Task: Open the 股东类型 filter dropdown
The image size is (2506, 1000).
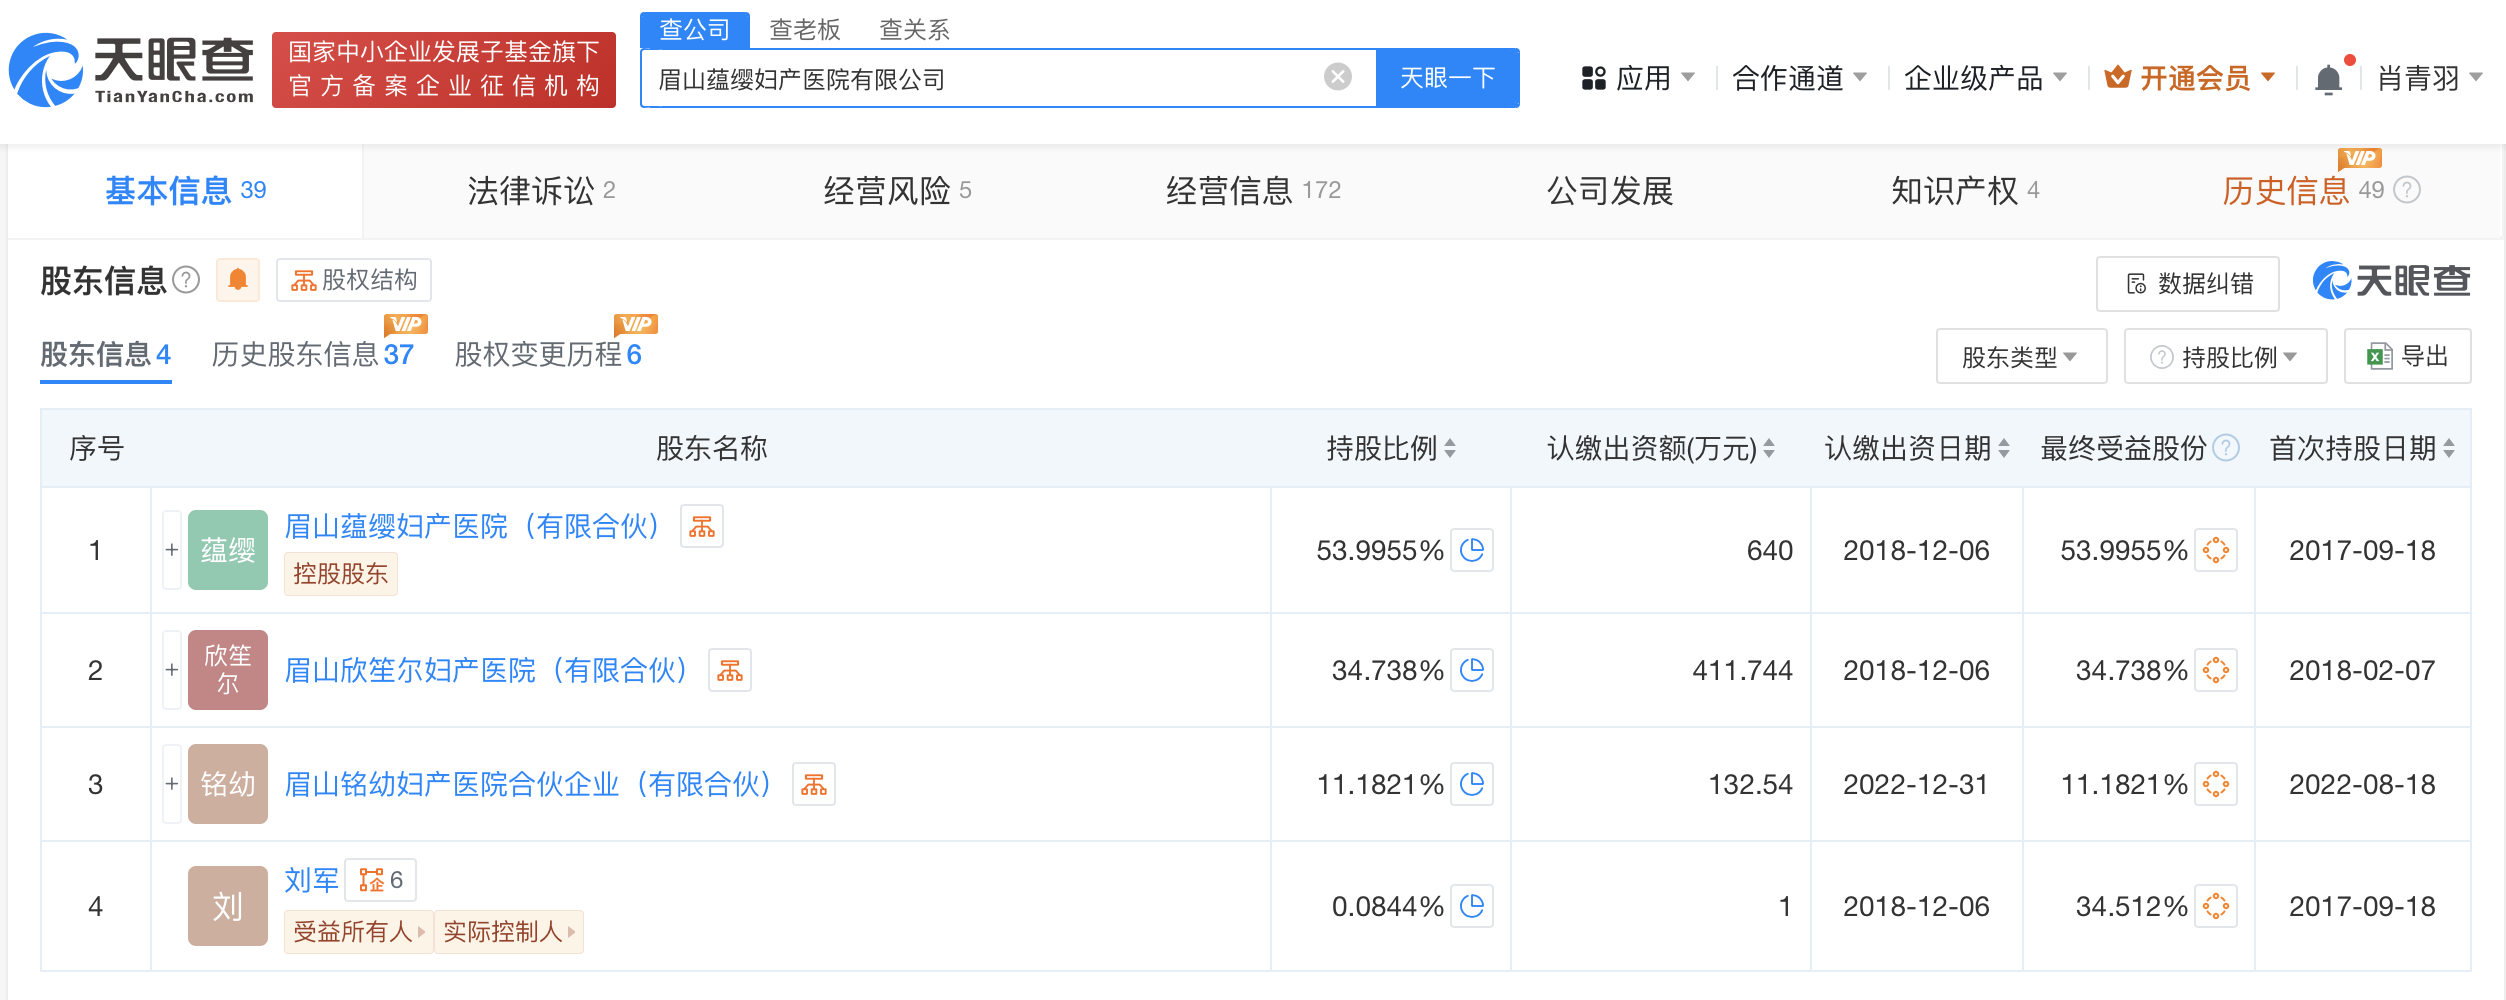Action: [2020, 357]
